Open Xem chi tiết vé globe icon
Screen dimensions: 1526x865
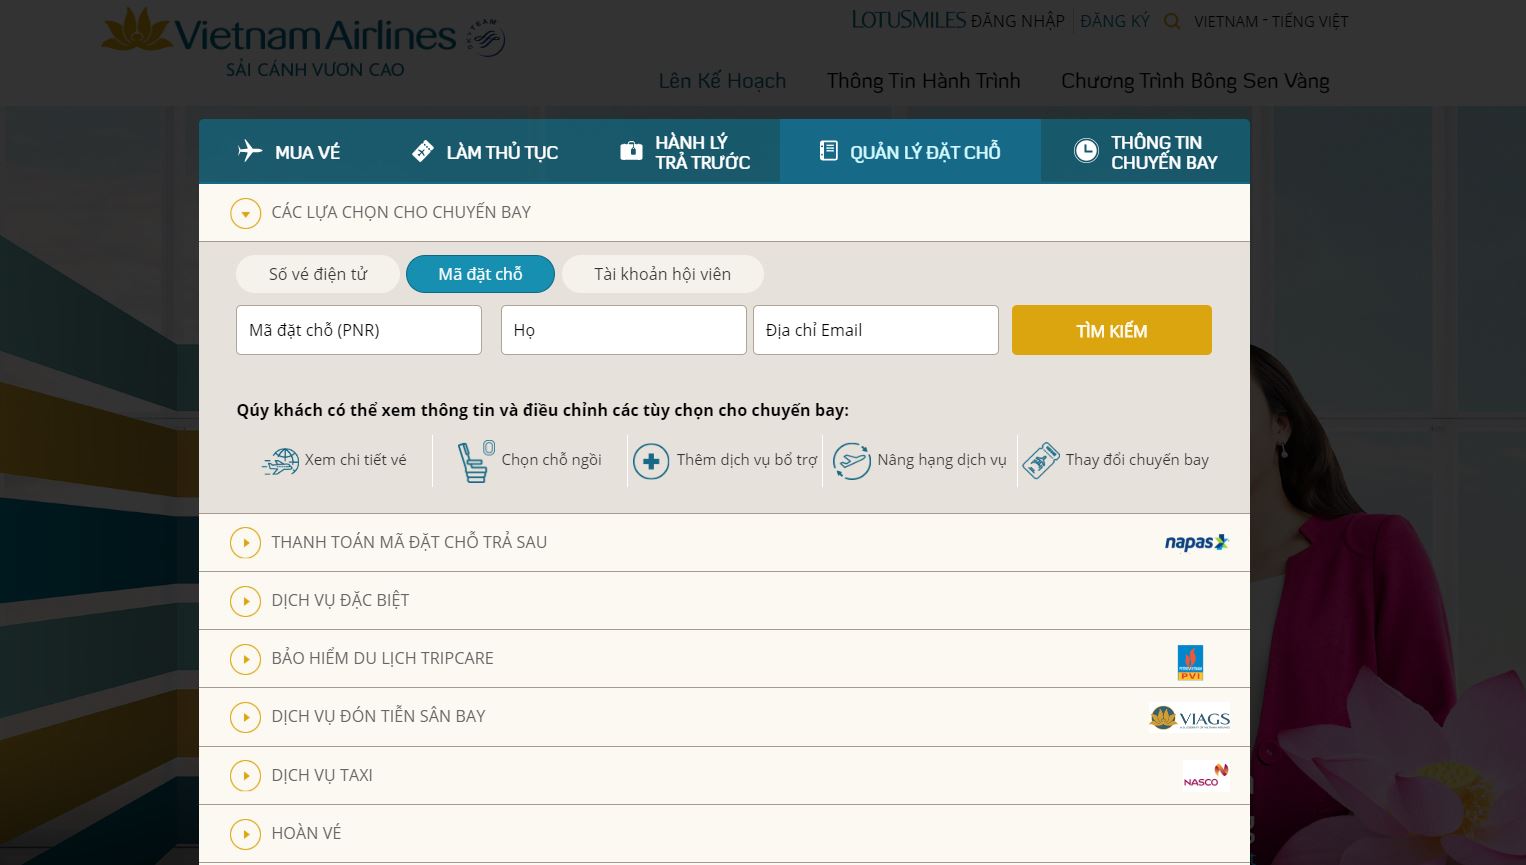(281, 461)
